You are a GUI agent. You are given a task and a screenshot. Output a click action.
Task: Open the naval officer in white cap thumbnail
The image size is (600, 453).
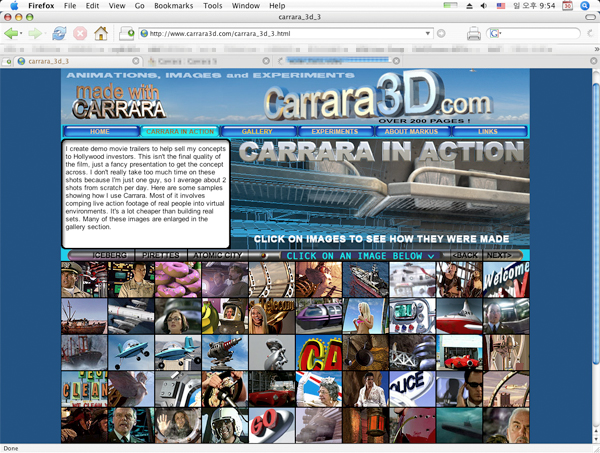(x=84, y=280)
